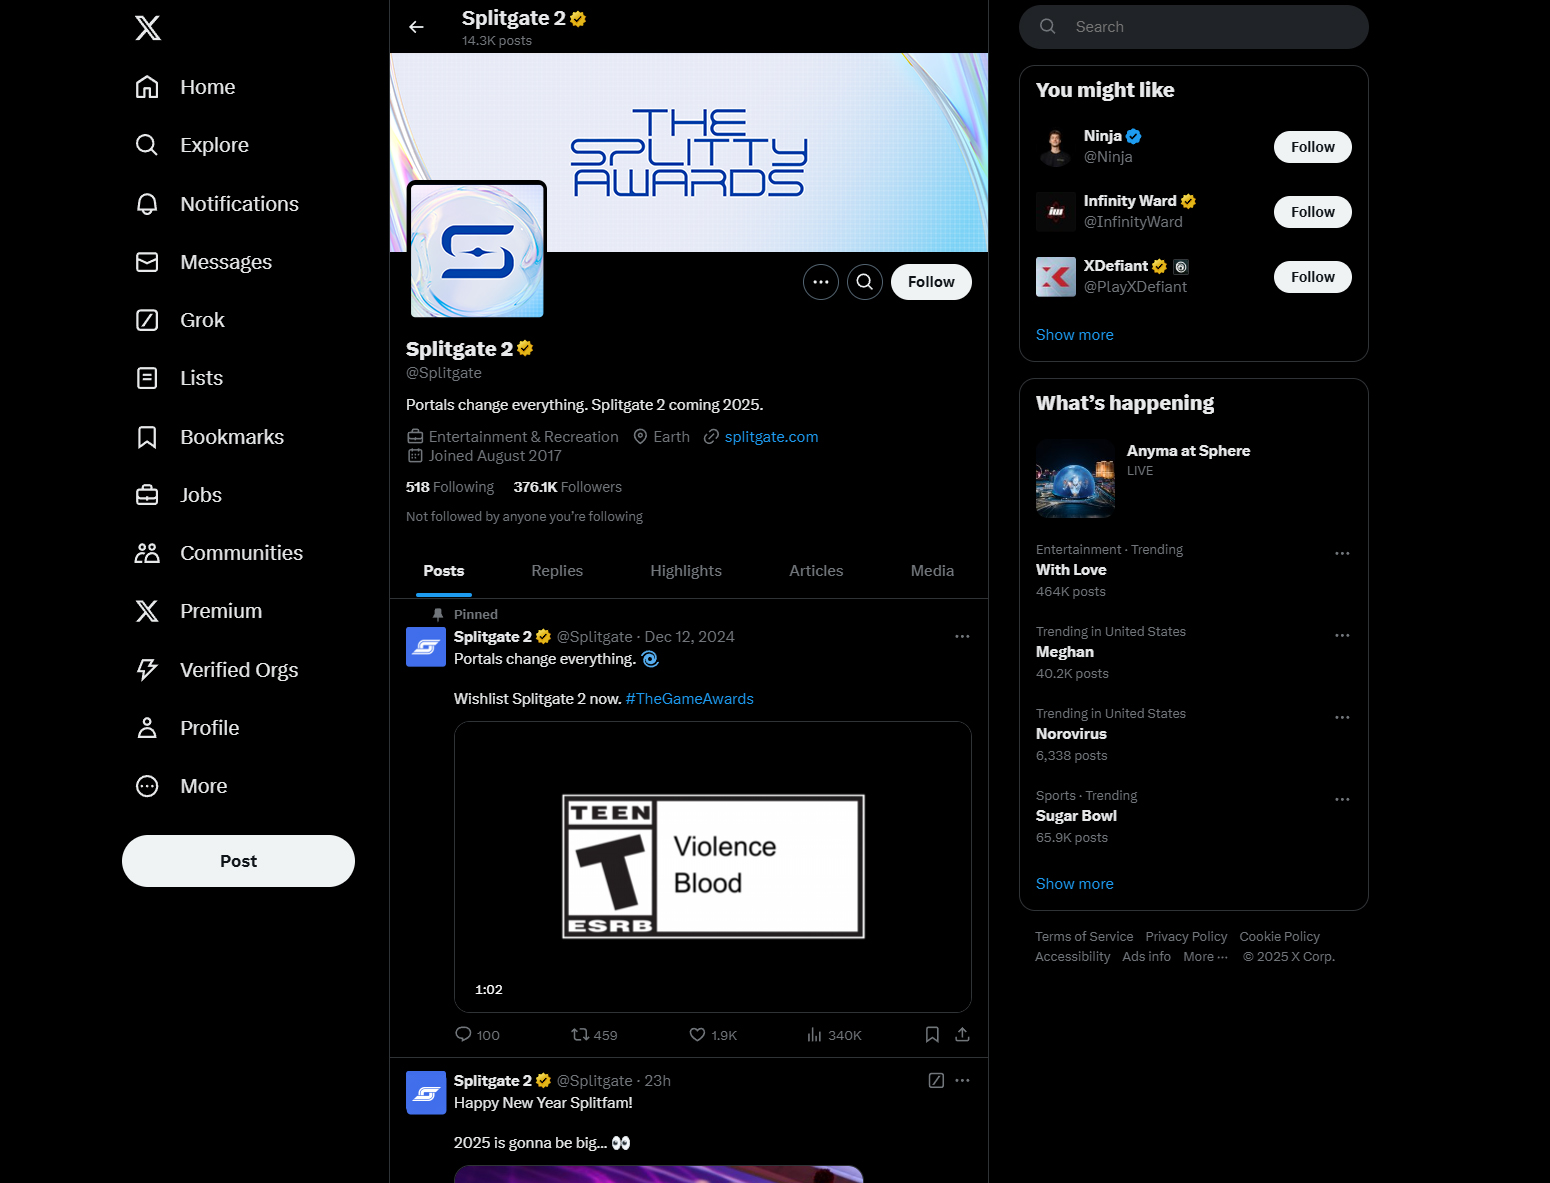
Task: Open Verified Orgs in sidebar
Action: click(217, 670)
